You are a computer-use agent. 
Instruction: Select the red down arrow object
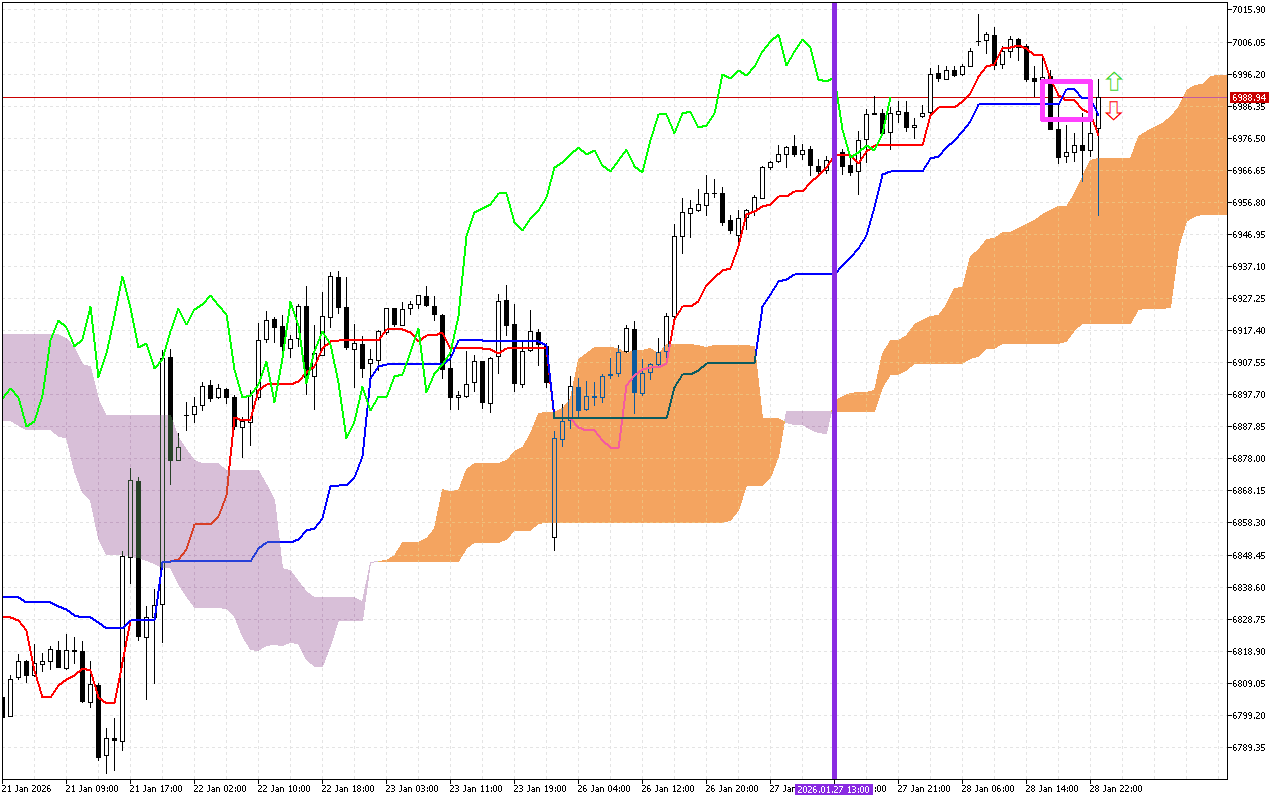1113,111
